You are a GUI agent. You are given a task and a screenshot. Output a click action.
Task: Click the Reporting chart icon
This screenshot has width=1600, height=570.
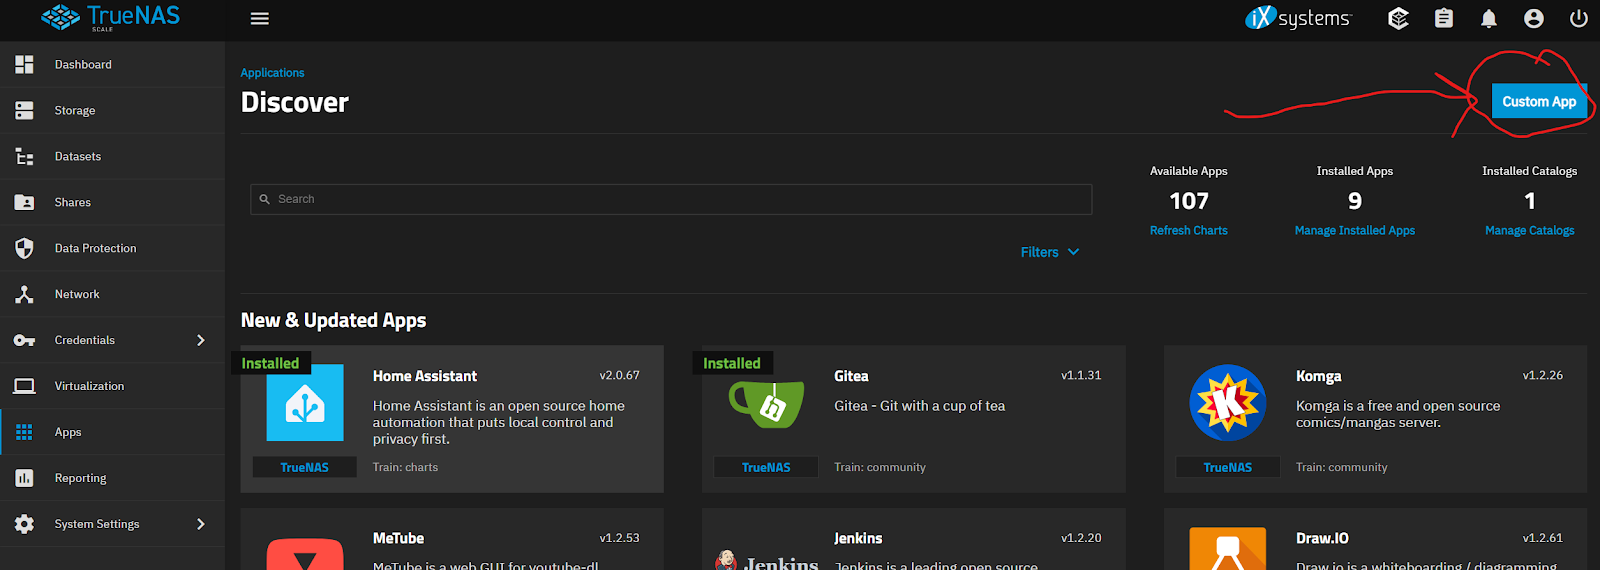25,478
